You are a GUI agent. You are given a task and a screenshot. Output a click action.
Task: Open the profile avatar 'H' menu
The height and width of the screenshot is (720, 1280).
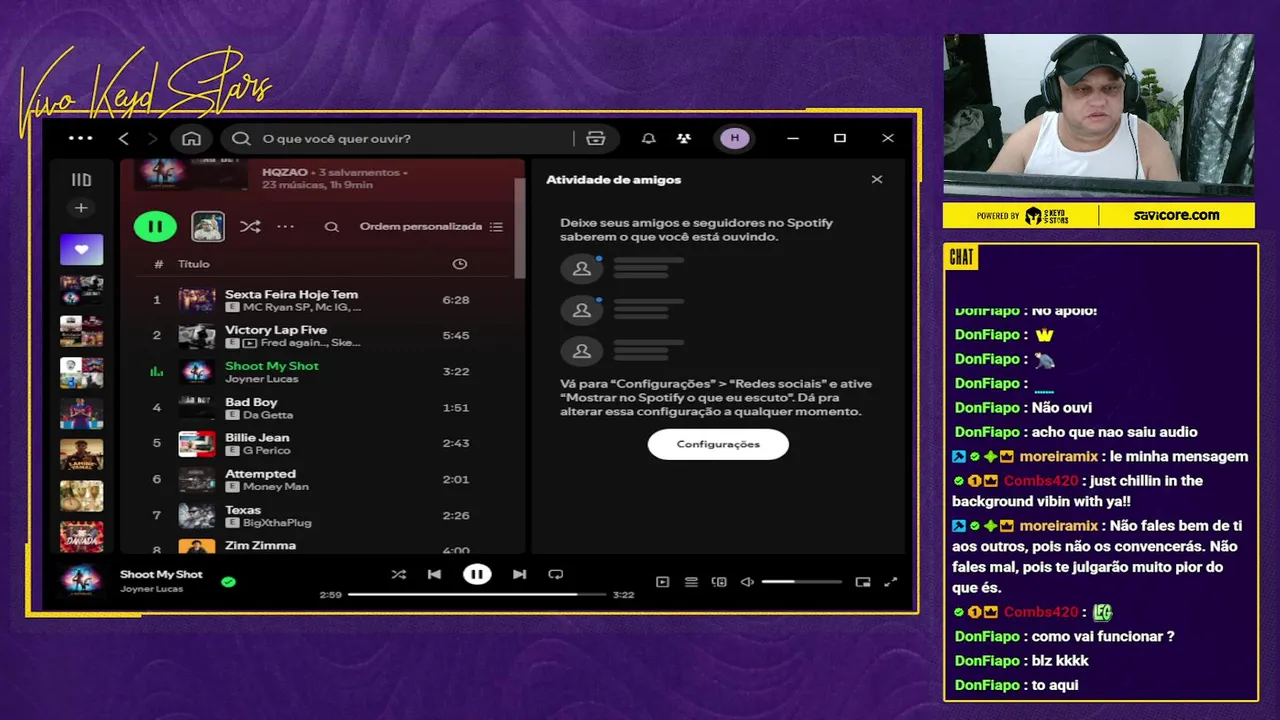(x=735, y=138)
